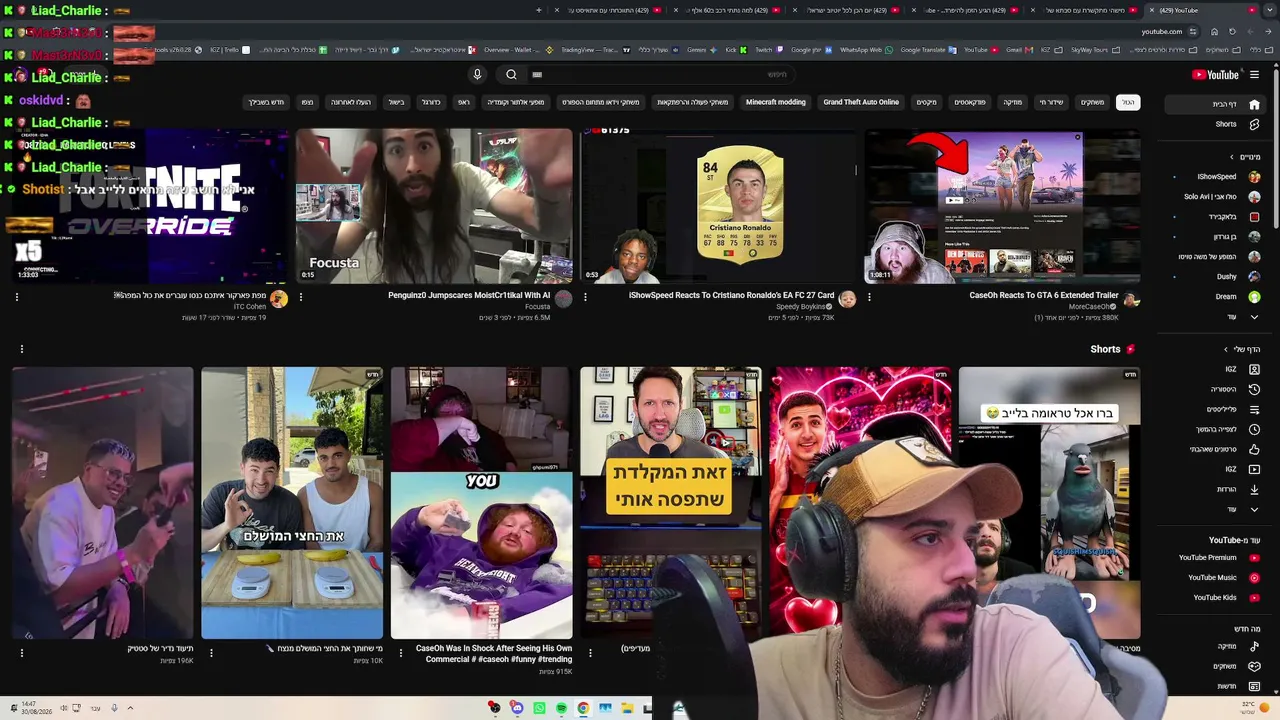This screenshot has height=720, width=1280.
Task: Open the Dushy subscription channel
Action: click(x=1217, y=277)
